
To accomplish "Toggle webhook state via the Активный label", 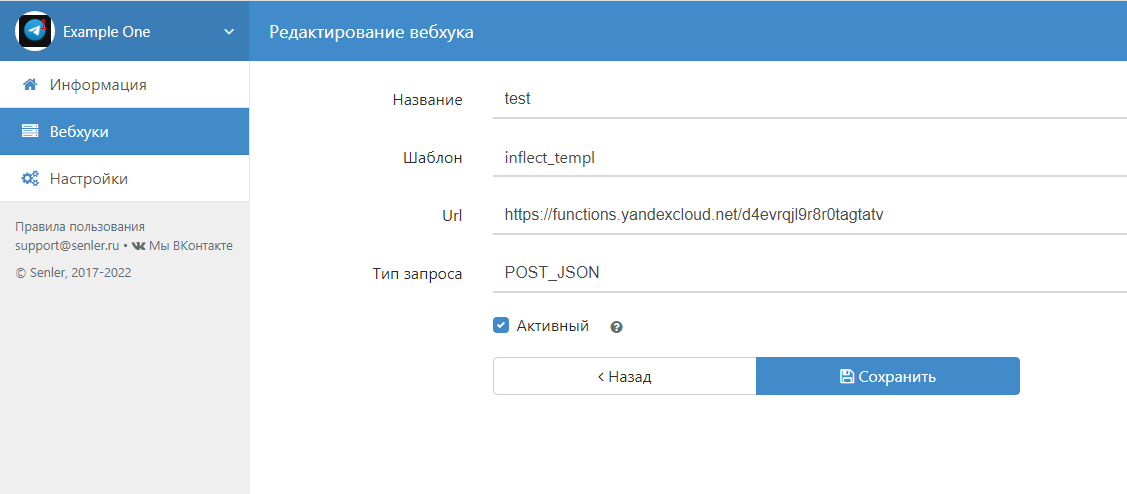I will click(x=552, y=326).
